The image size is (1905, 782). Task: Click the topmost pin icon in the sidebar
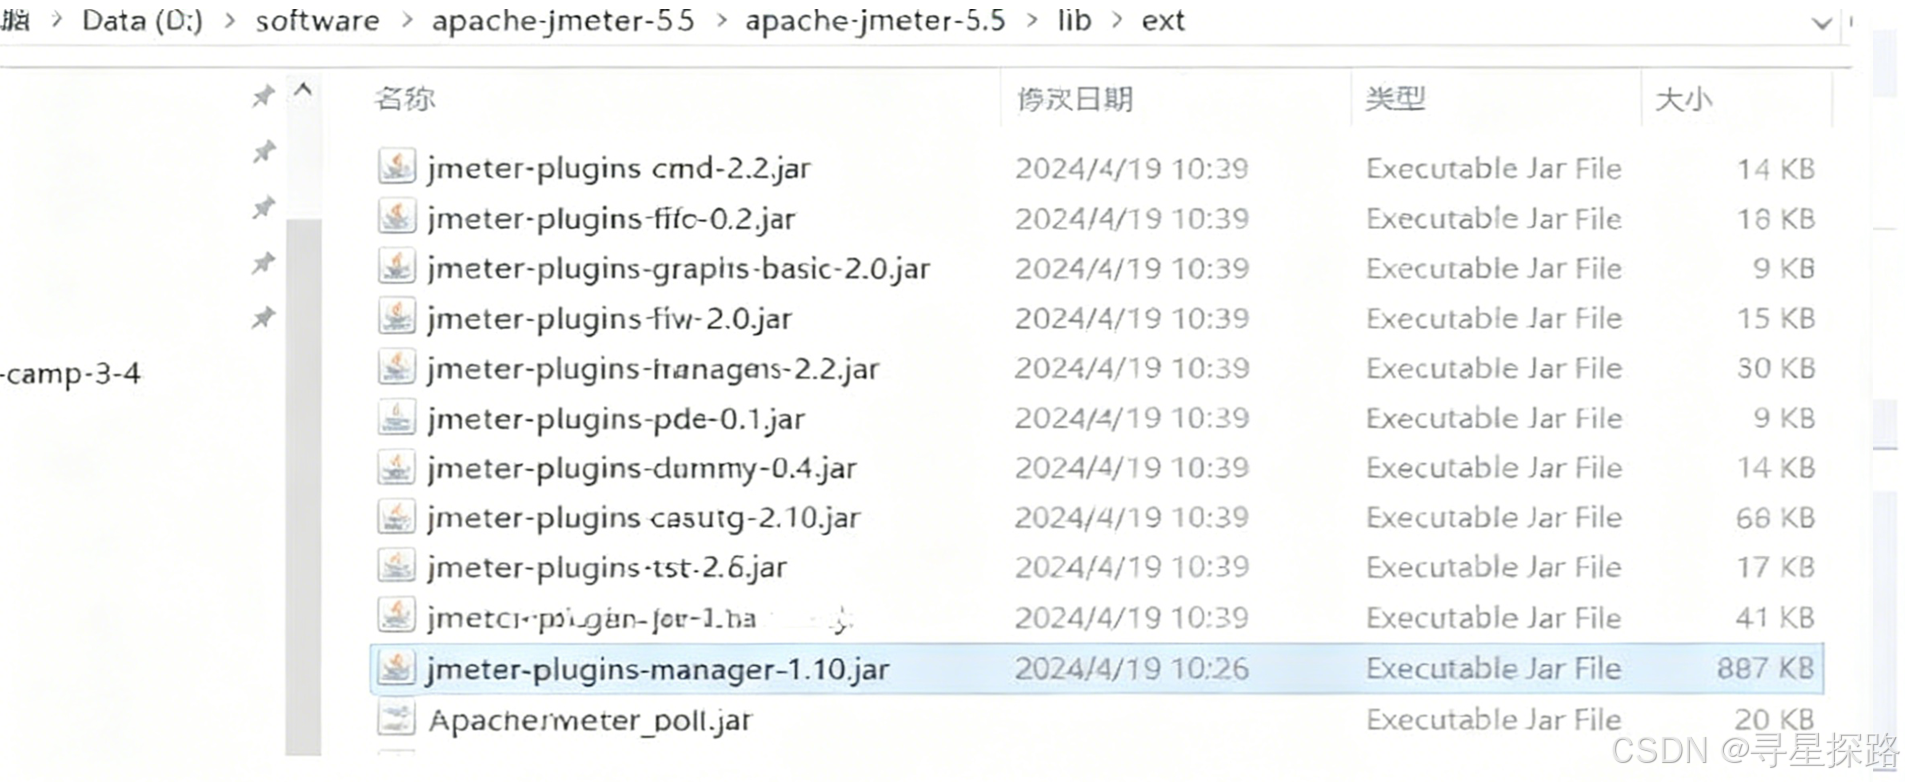coord(263,97)
